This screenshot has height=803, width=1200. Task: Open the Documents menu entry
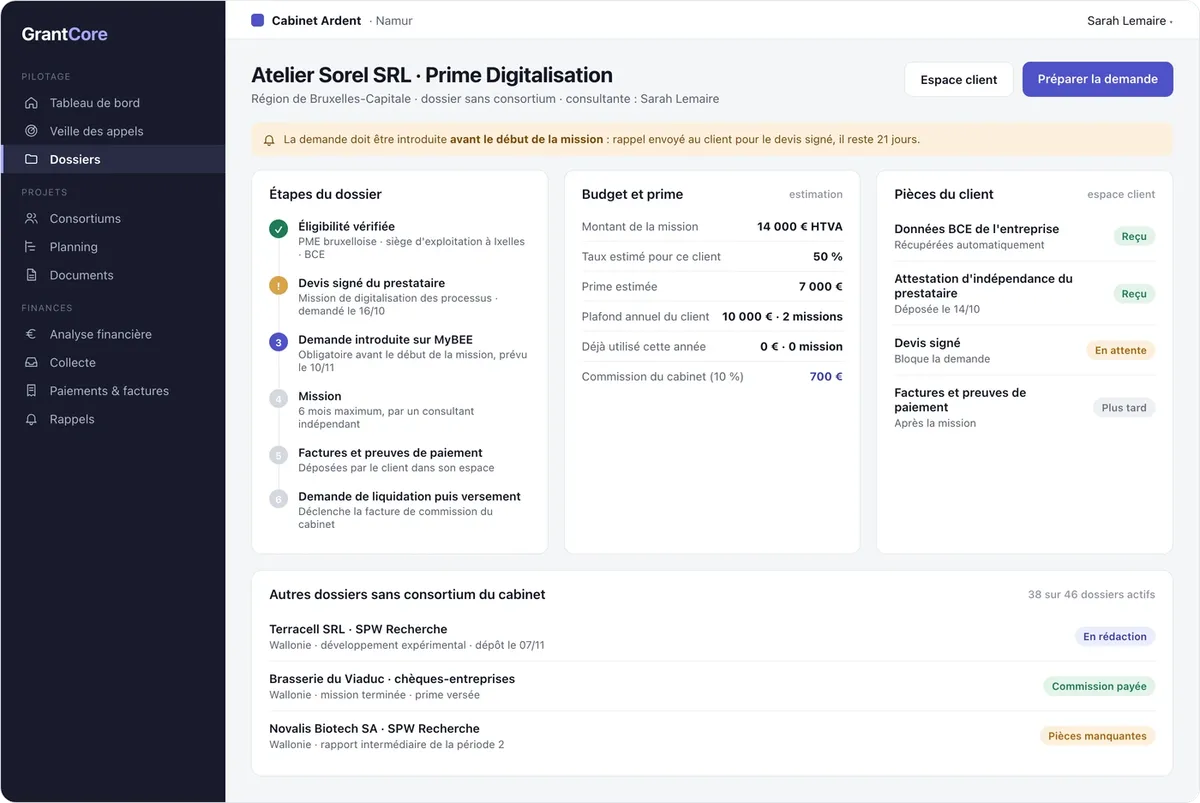(112, 275)
